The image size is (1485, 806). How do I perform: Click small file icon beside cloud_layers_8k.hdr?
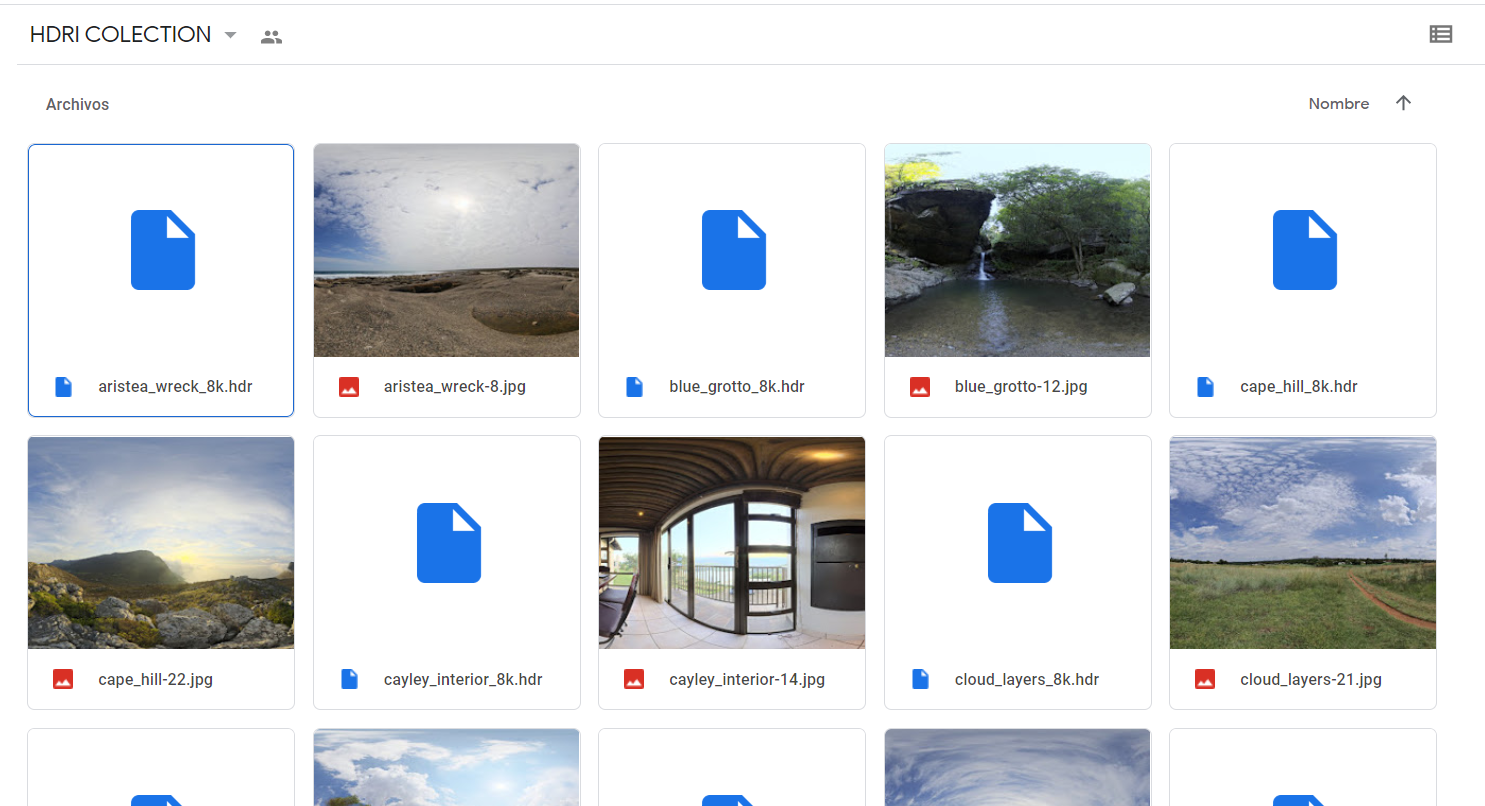coord(920,680)
